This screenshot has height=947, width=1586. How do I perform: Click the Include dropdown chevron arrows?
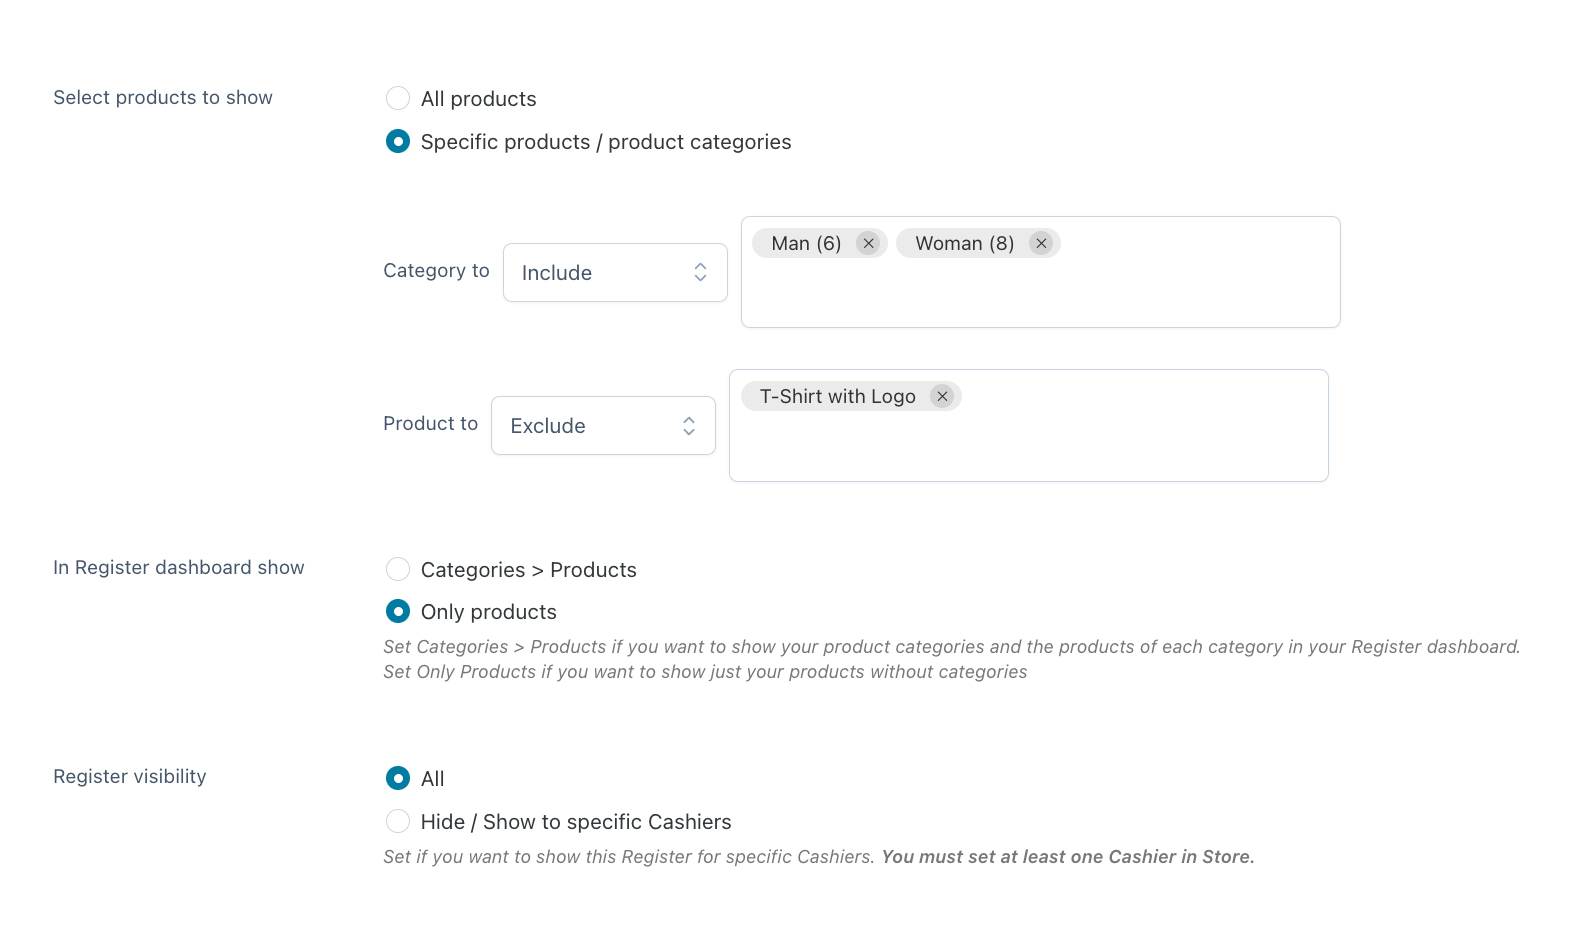click(700, 272)
